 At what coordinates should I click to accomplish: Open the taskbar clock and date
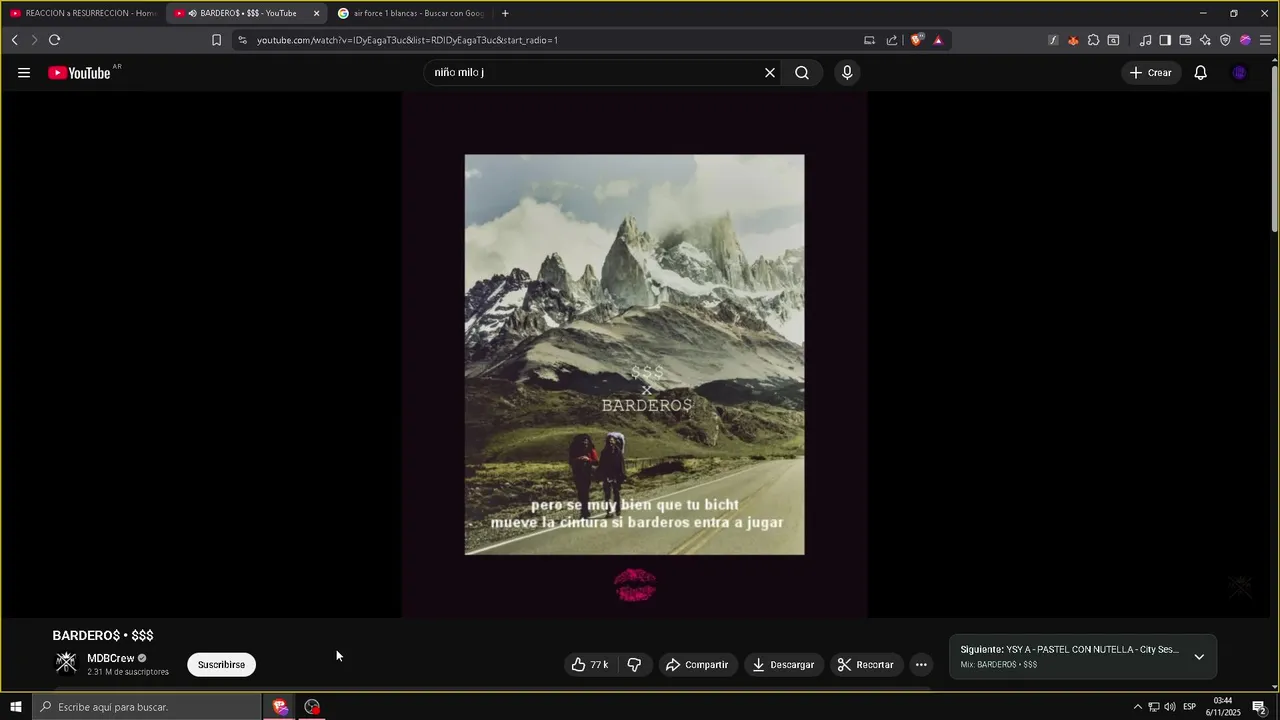click(x=1222, y=707)
